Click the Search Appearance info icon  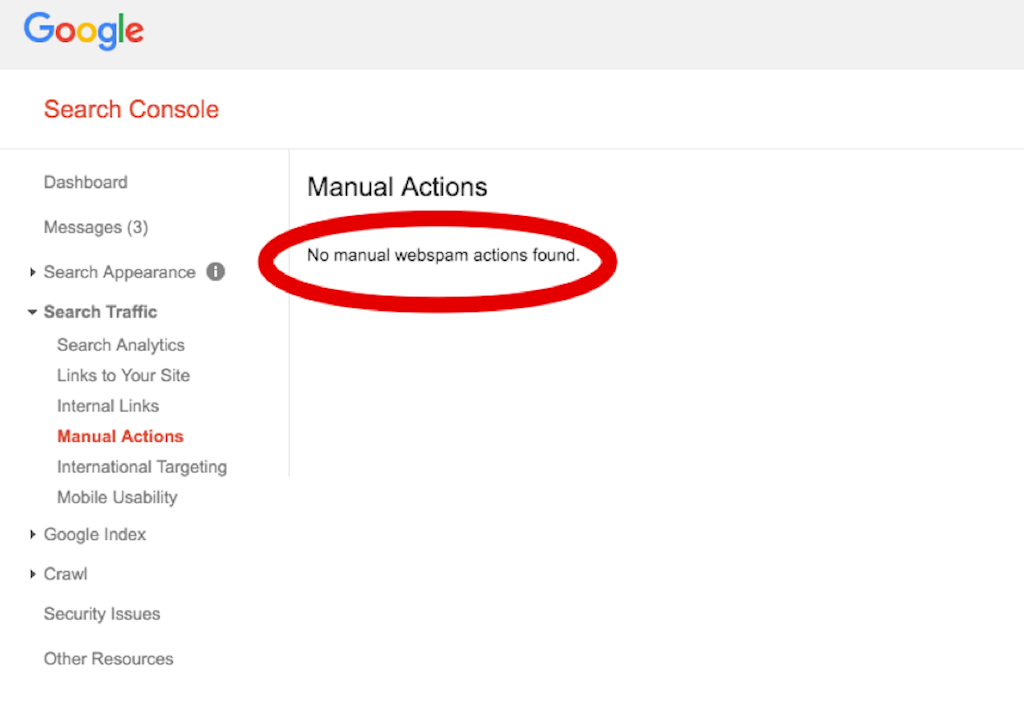[x=215, y=272]
